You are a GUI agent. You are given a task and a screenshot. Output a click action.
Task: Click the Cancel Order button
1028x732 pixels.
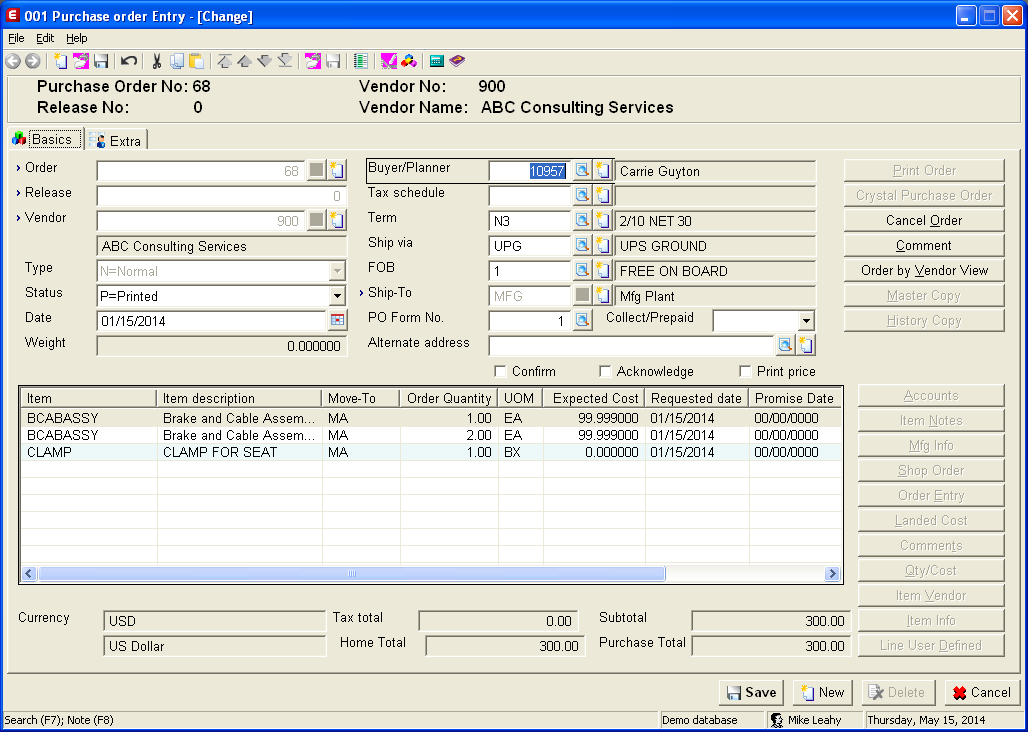[924, 220]
